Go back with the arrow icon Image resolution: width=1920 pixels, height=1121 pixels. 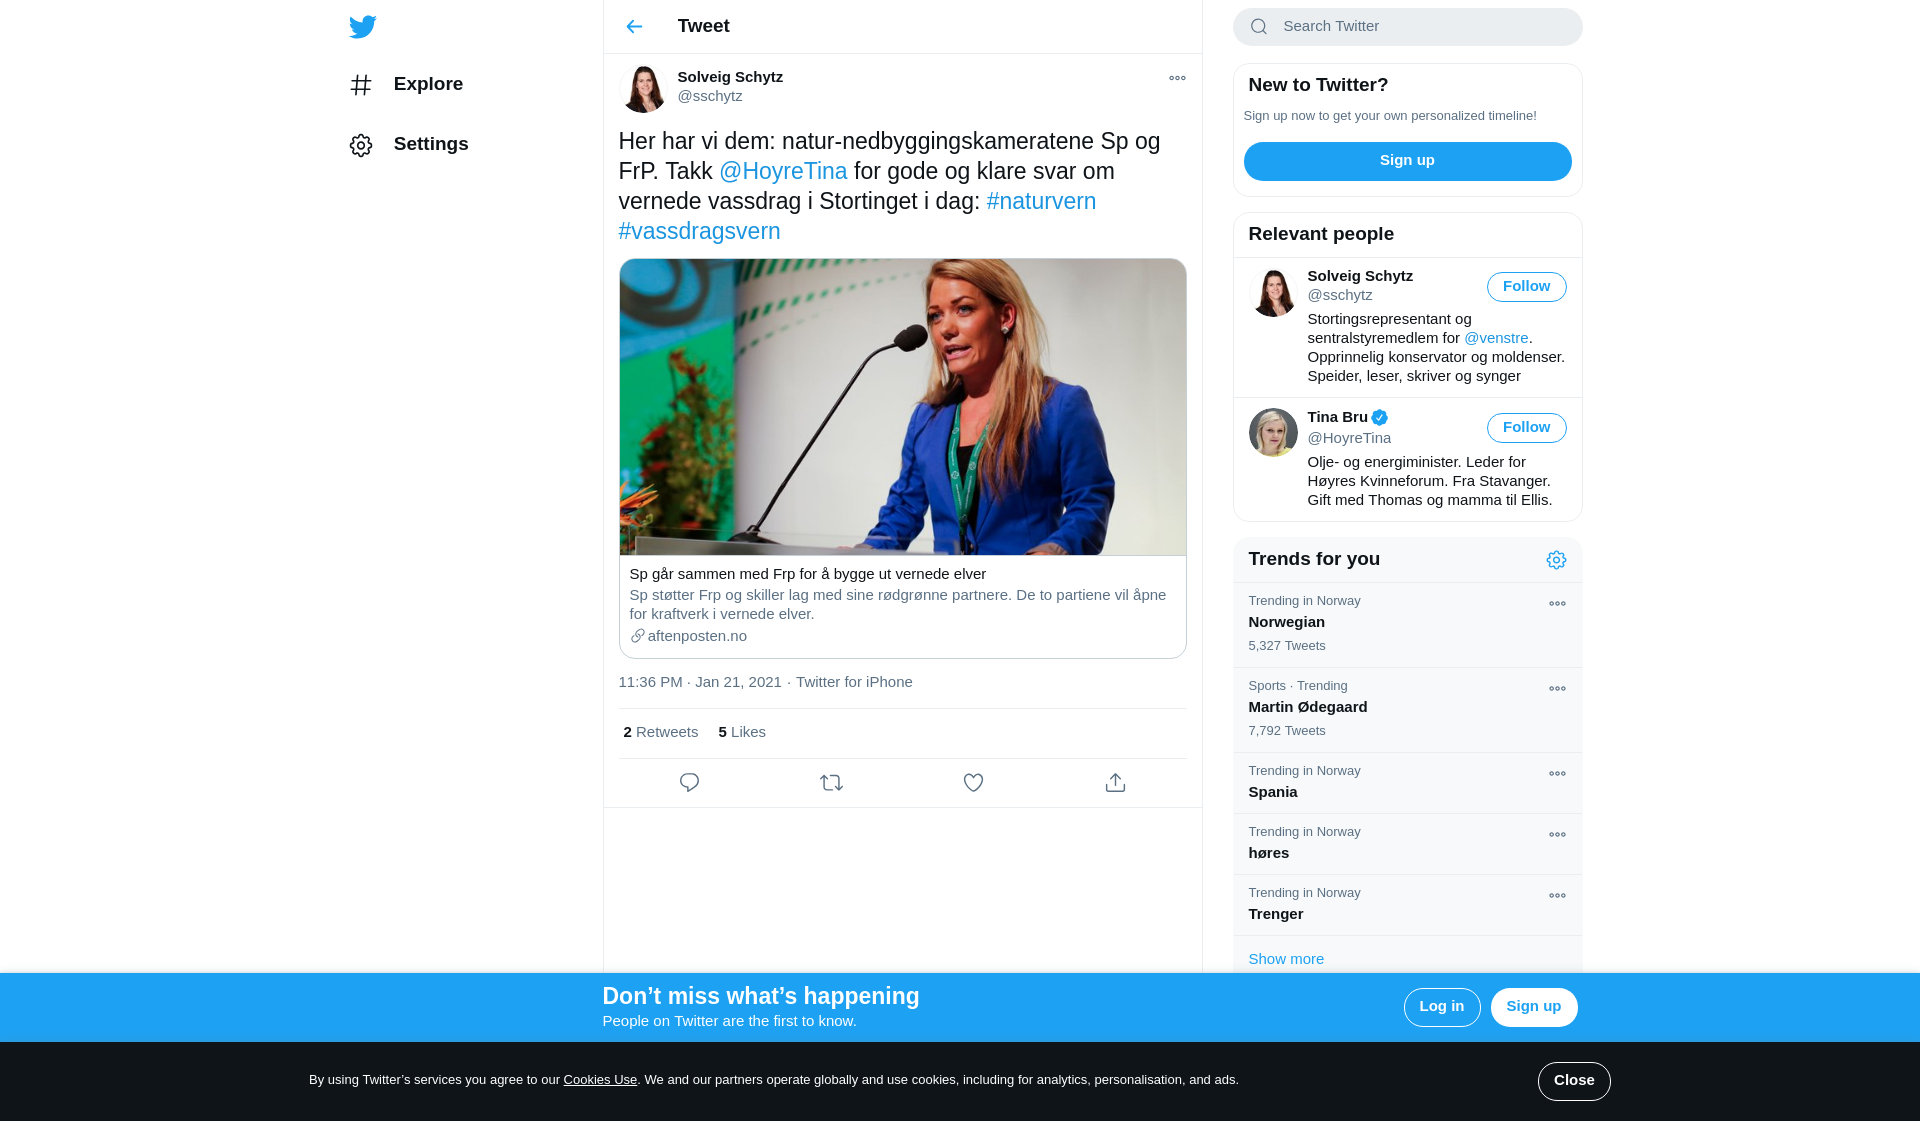point(634,27)
